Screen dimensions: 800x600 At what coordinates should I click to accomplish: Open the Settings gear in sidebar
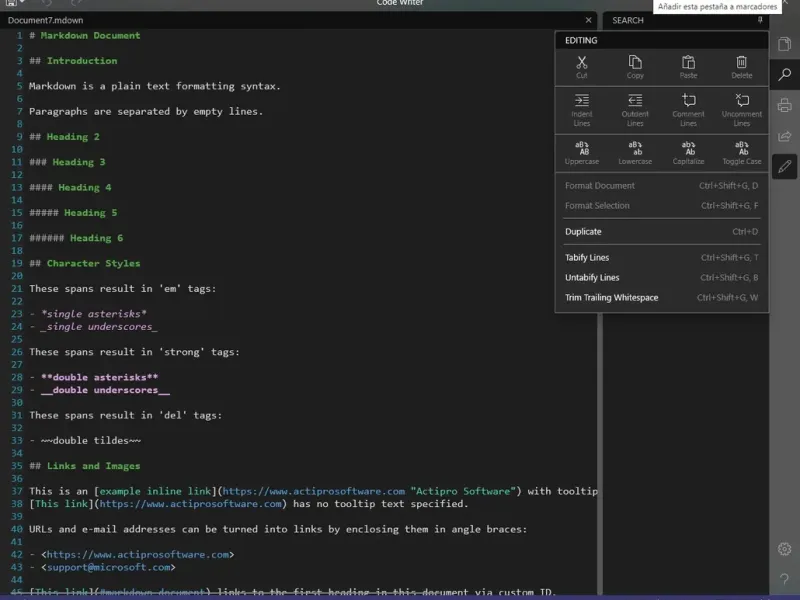pos(785,549)
